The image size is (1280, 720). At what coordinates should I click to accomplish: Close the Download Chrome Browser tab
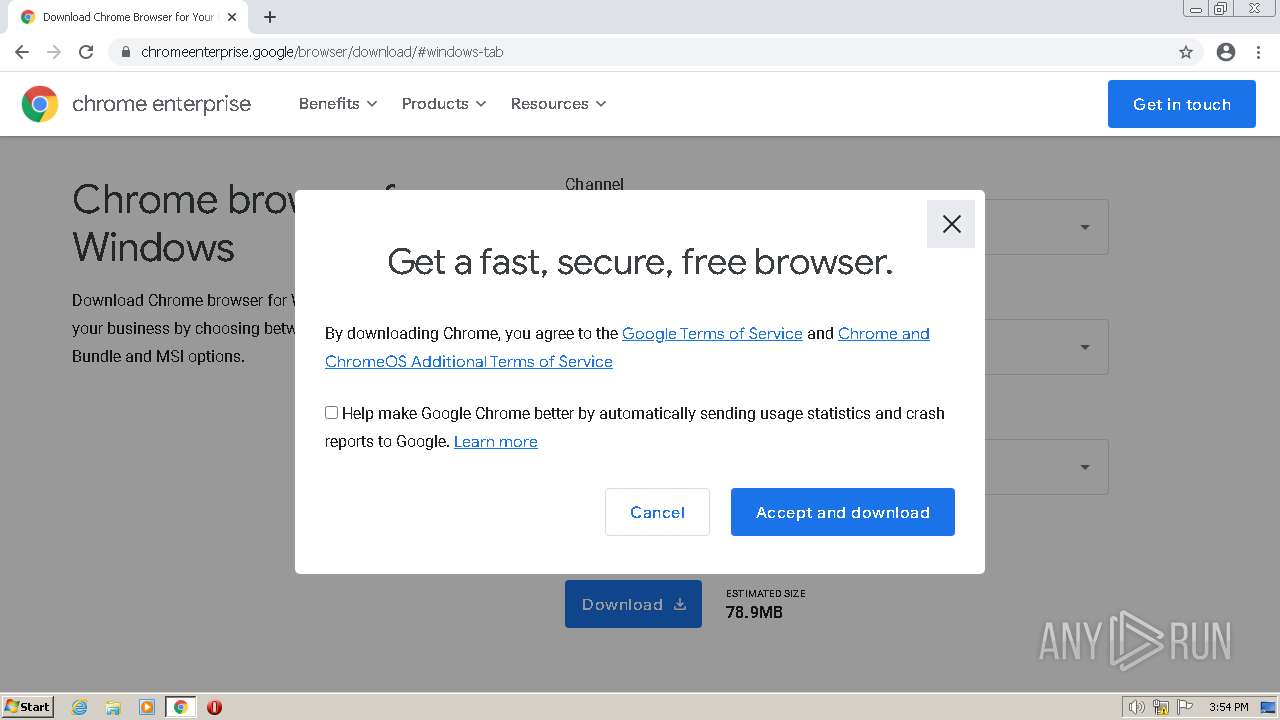(x=232, y=17)
